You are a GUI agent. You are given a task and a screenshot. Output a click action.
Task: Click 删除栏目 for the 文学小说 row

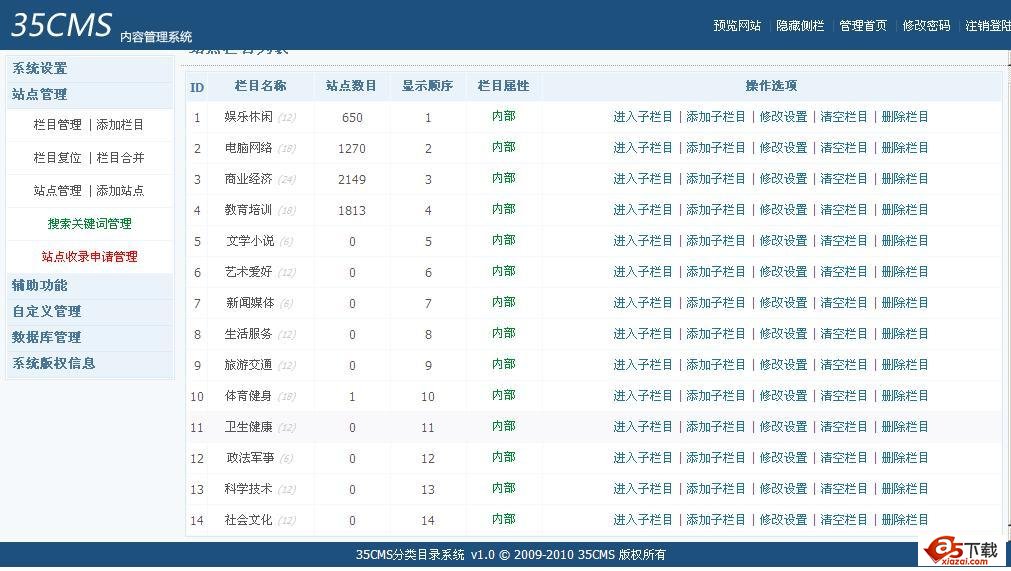[905, 241]
